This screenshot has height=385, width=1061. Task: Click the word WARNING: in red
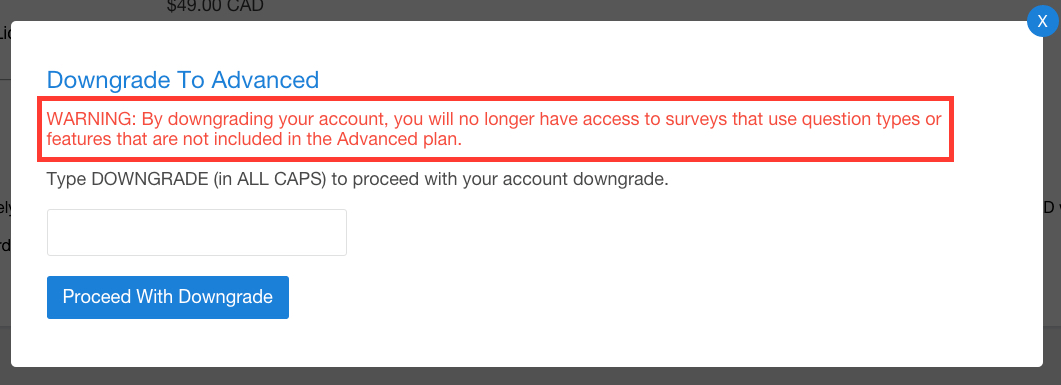[x=91, y=120]
